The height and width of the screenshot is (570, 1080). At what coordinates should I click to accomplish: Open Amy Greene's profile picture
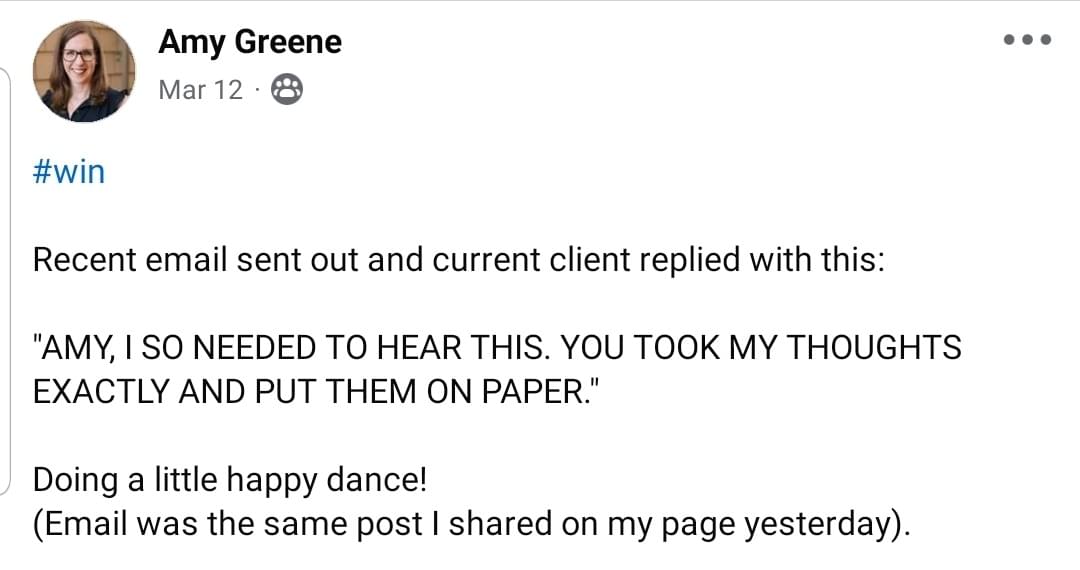coord(84,71)
